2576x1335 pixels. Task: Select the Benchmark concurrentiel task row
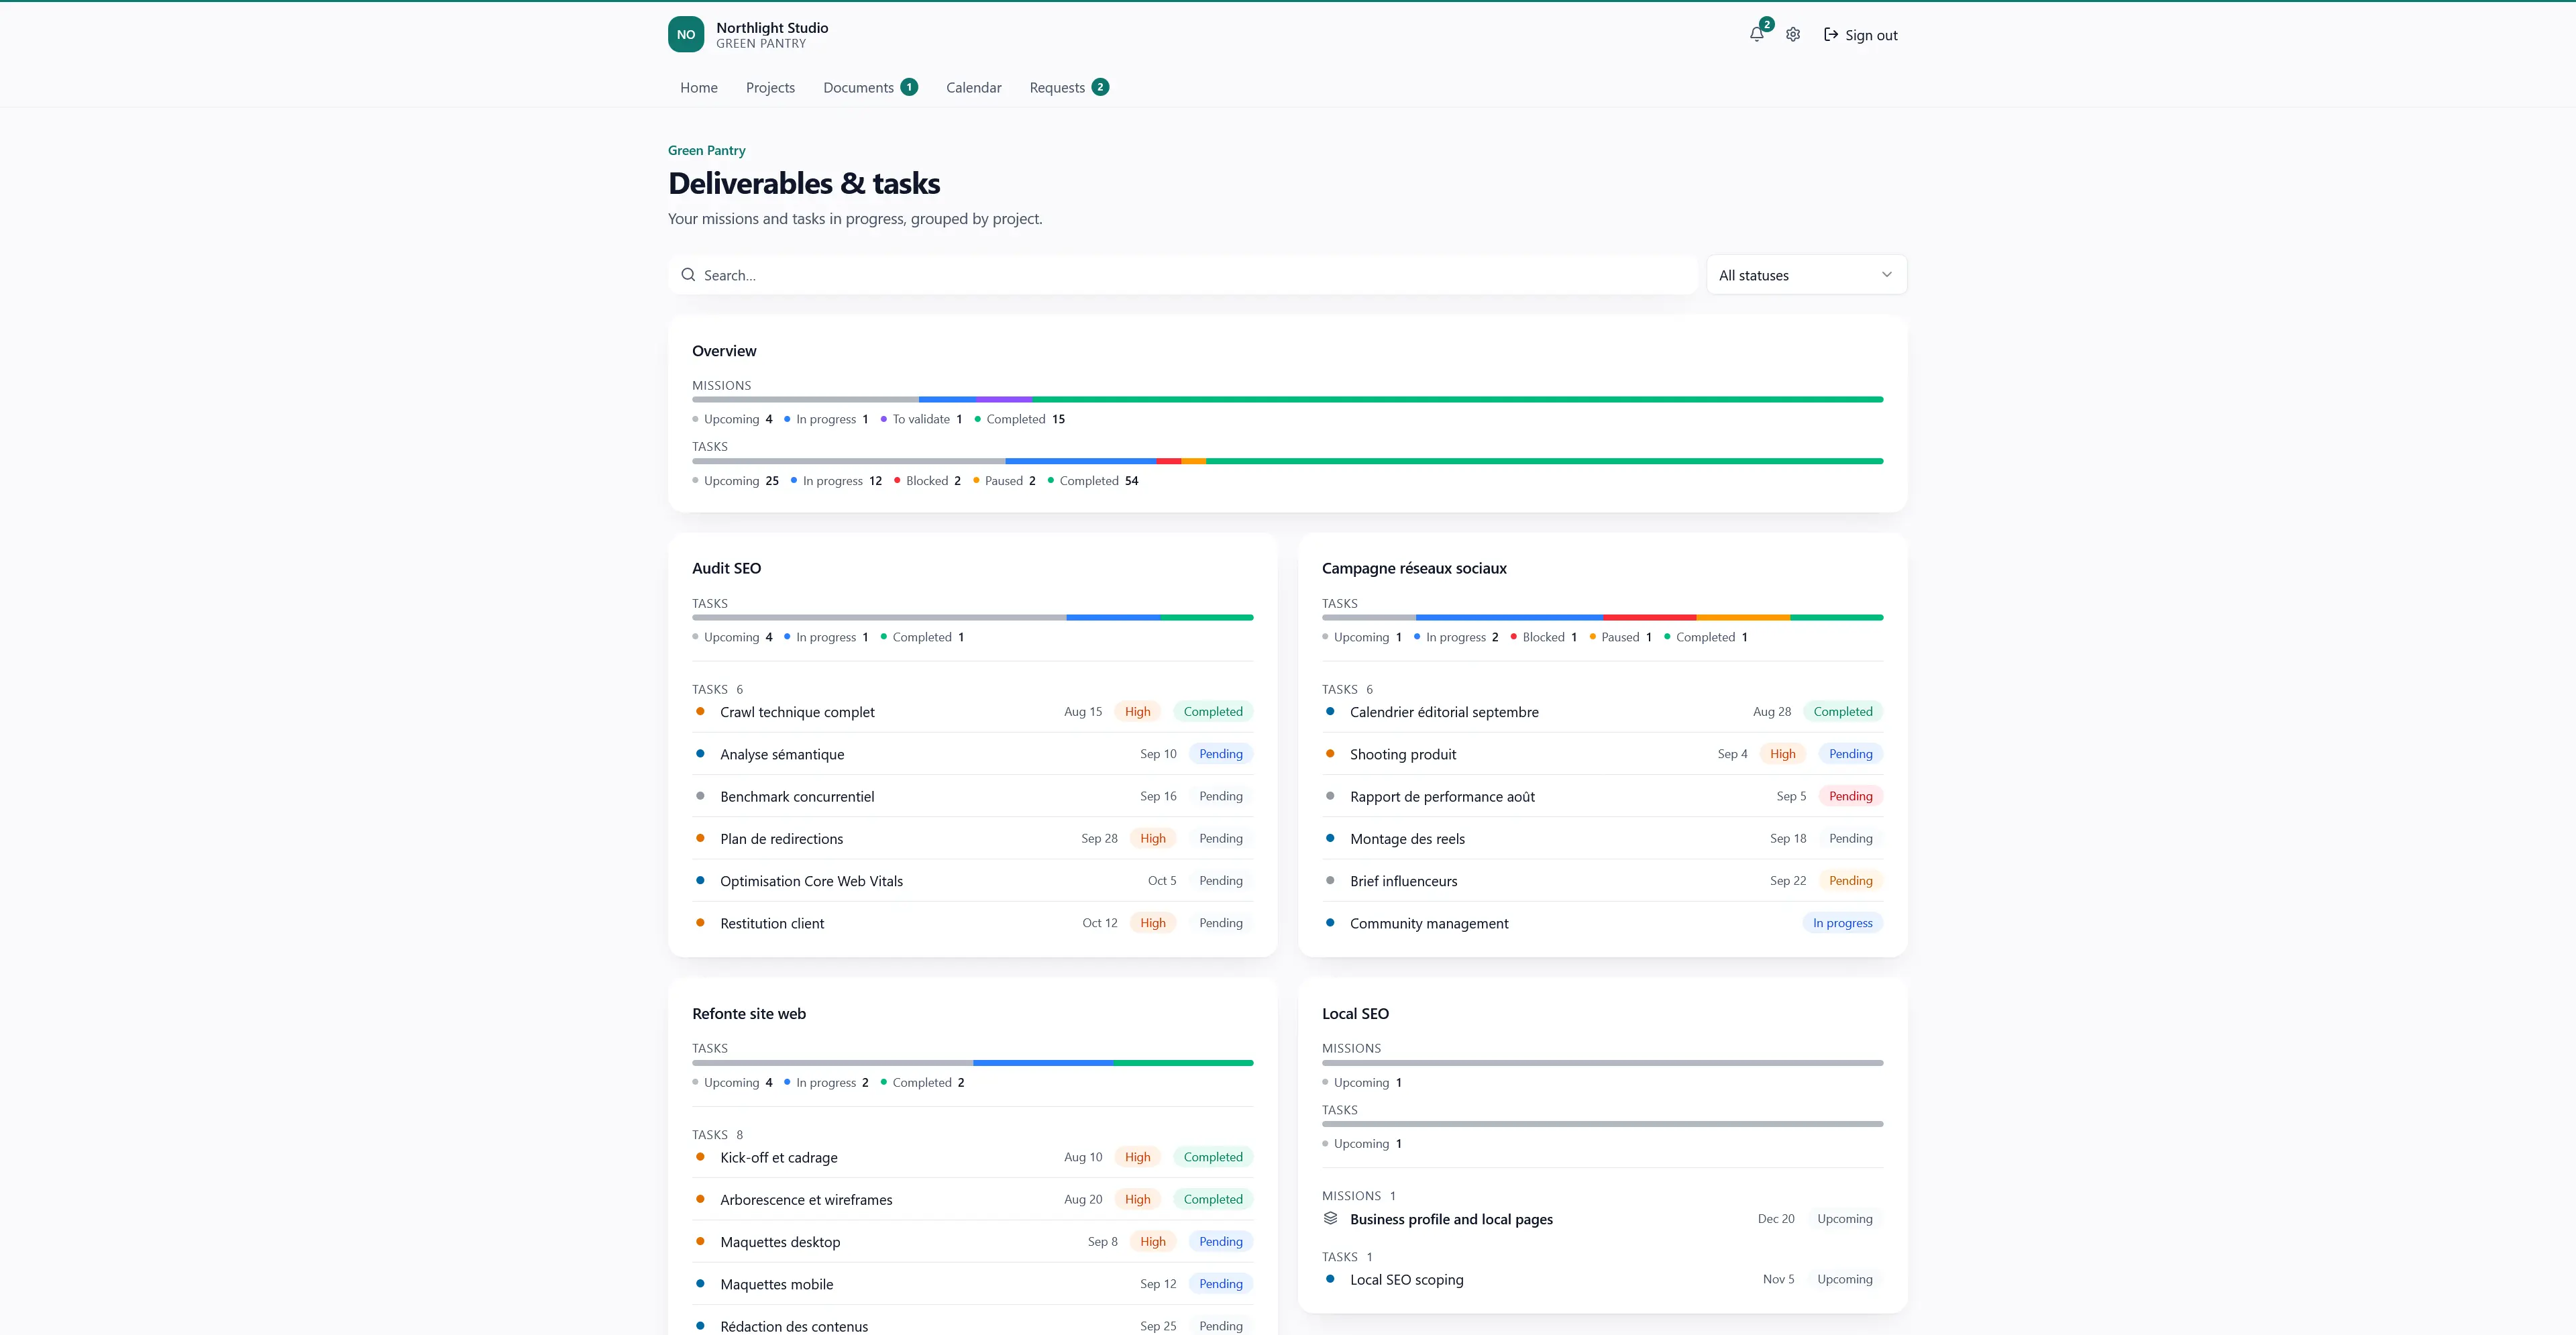tap(972, 796)
